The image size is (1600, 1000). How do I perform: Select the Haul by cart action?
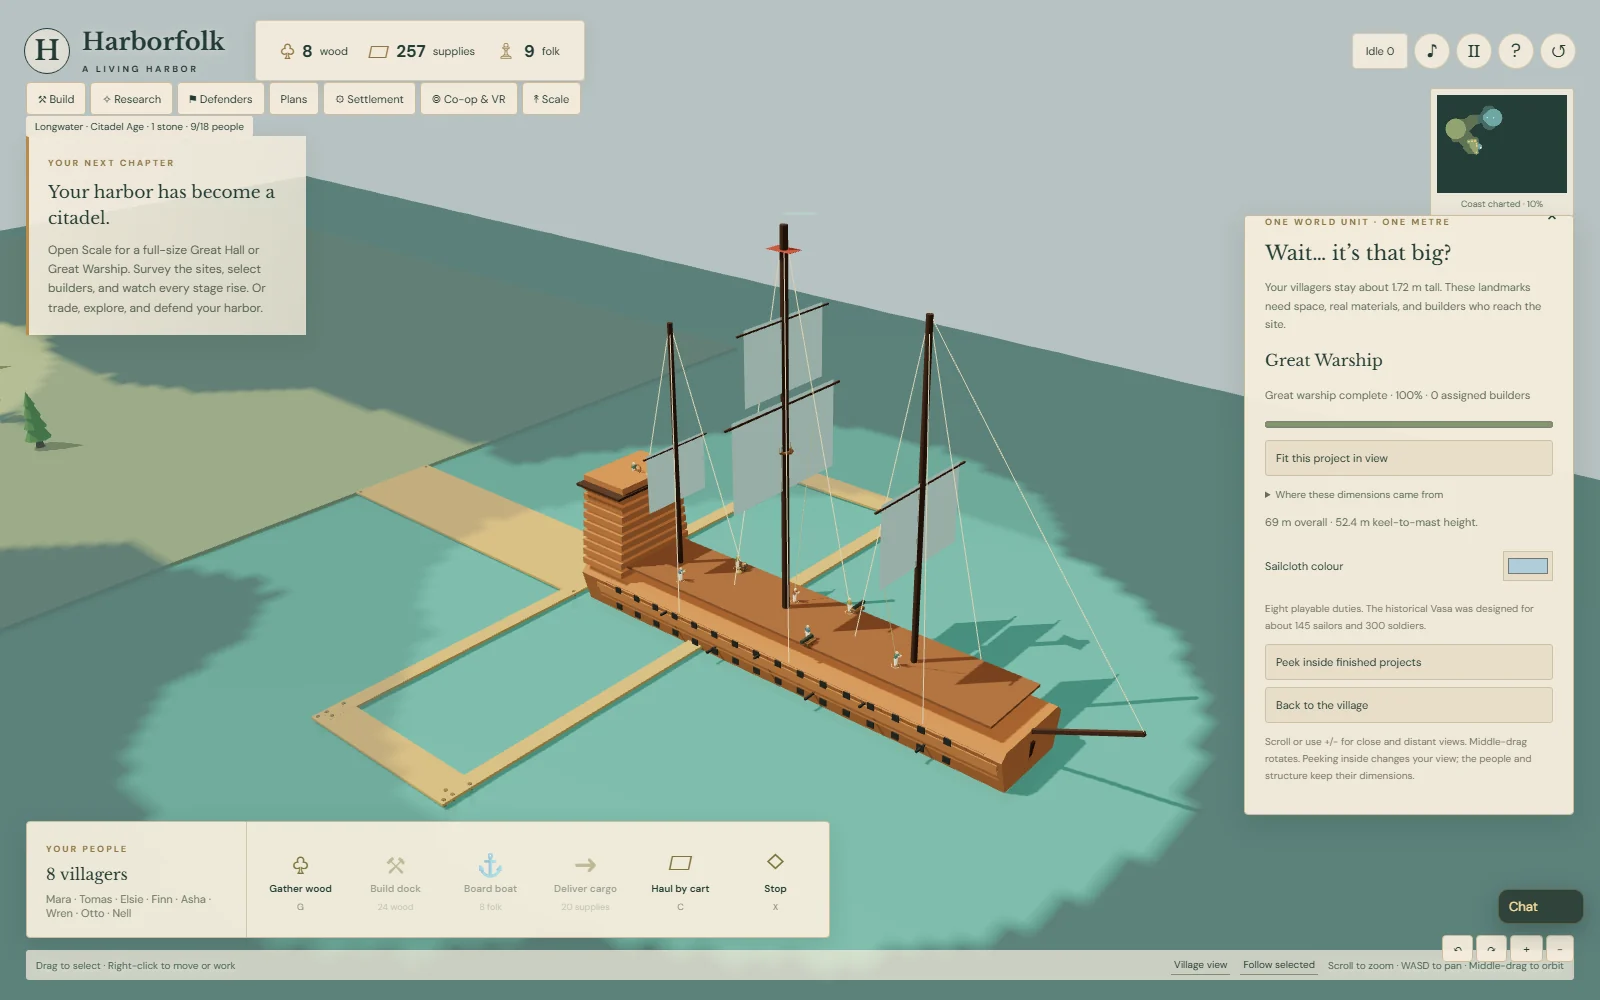tap(680, 881)
